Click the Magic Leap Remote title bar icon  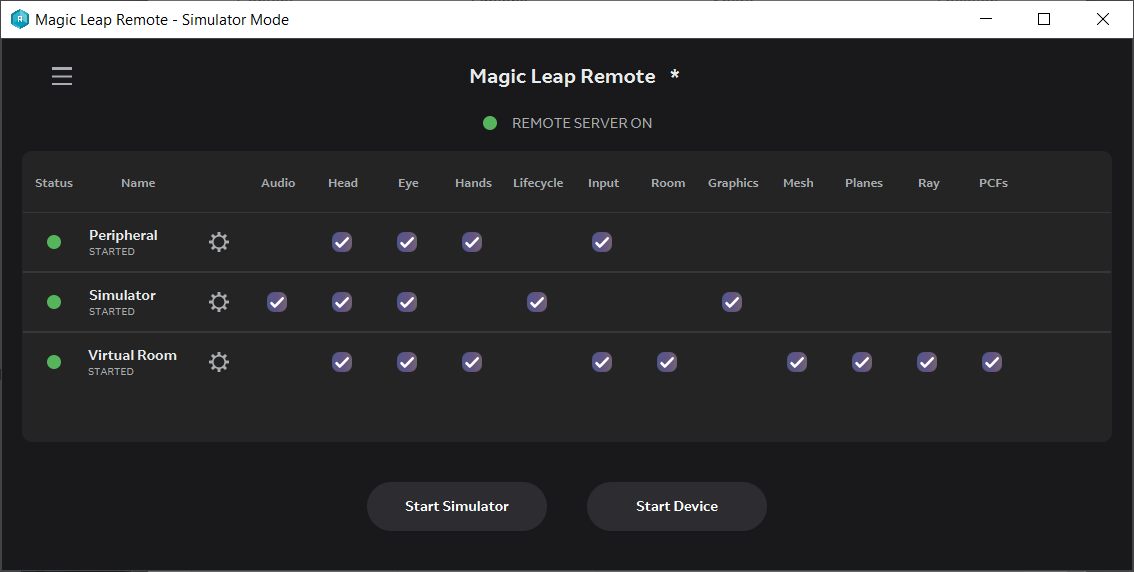click(20, 20)
